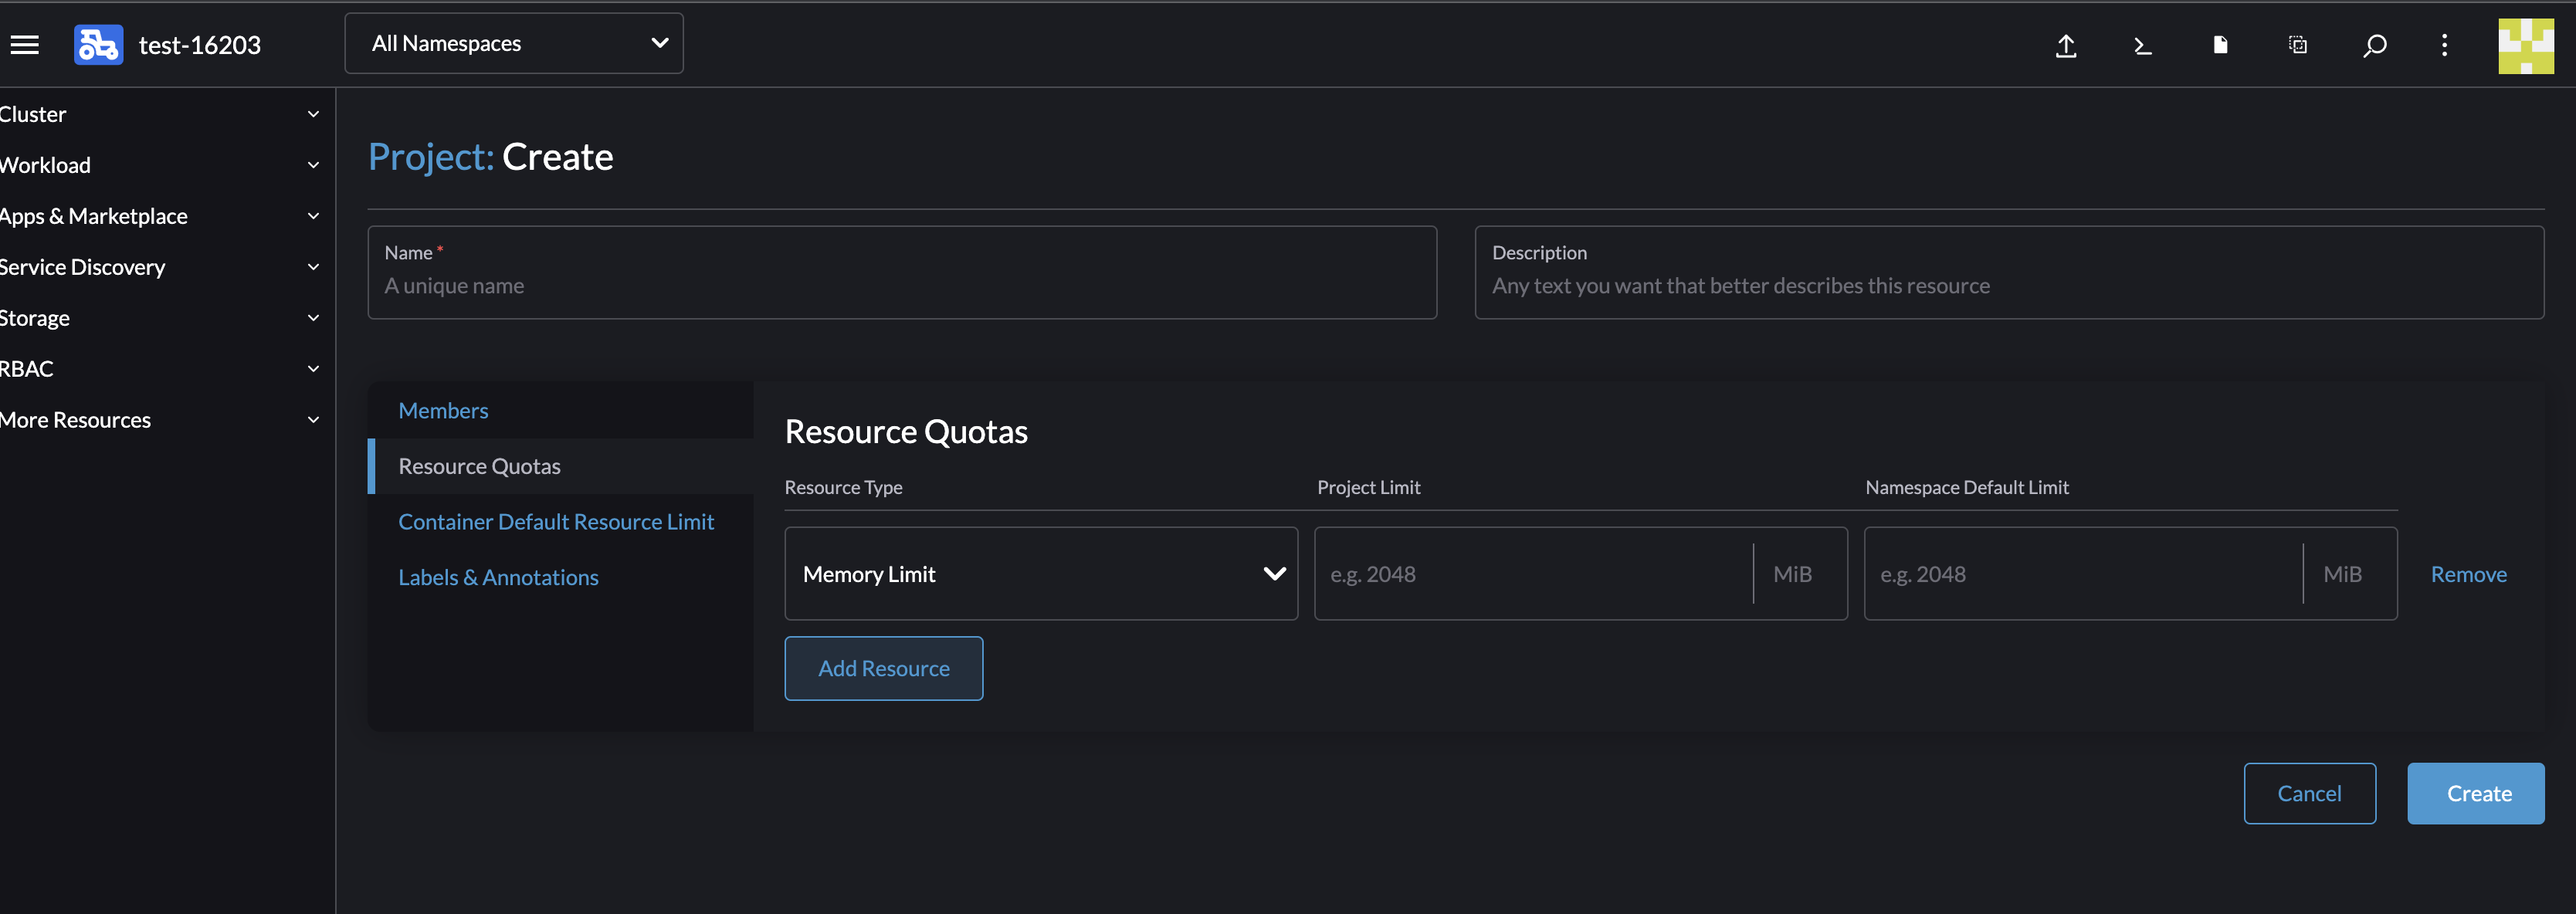Click the Rancher cluster logo icon
The width and height of the screenshot is (2576, 914).
tap(97, 44)
